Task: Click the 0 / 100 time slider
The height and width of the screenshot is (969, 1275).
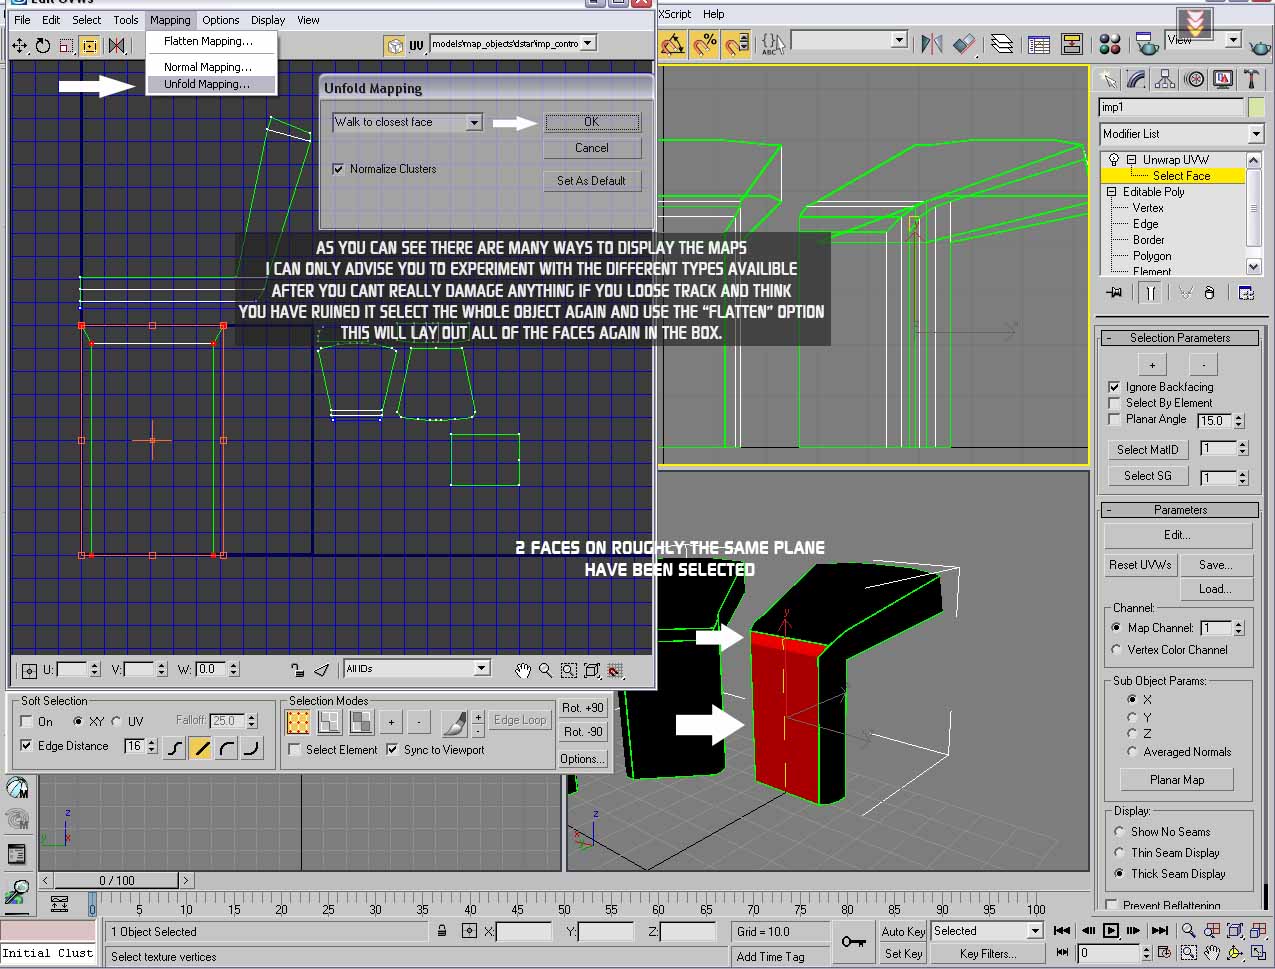Action: coord(116,880)
